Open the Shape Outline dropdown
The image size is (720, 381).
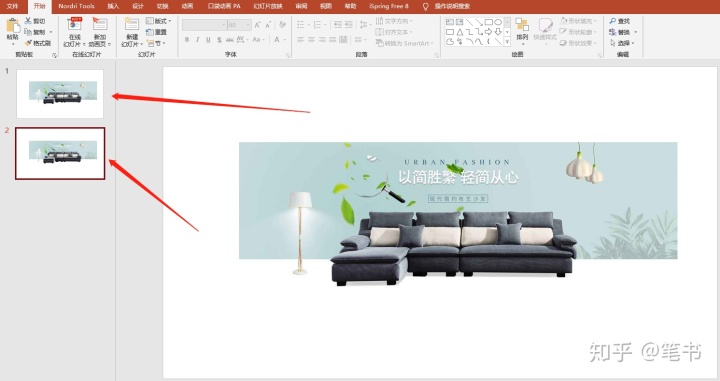pyautogui.click(x=578, y=32)
